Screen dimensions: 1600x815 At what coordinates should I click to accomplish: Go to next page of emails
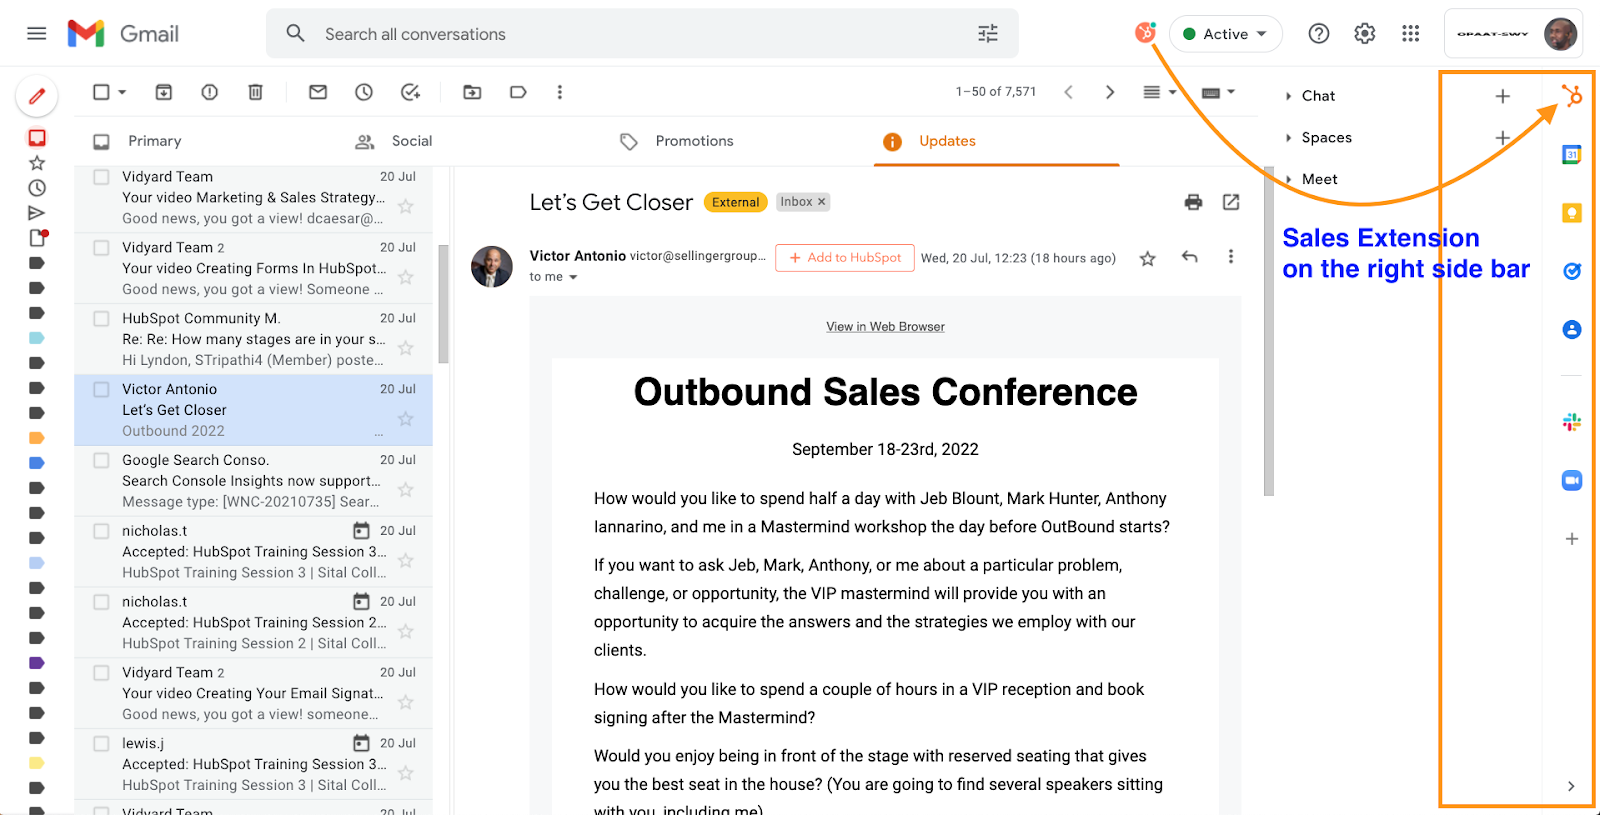click(x=1110, y=92)
